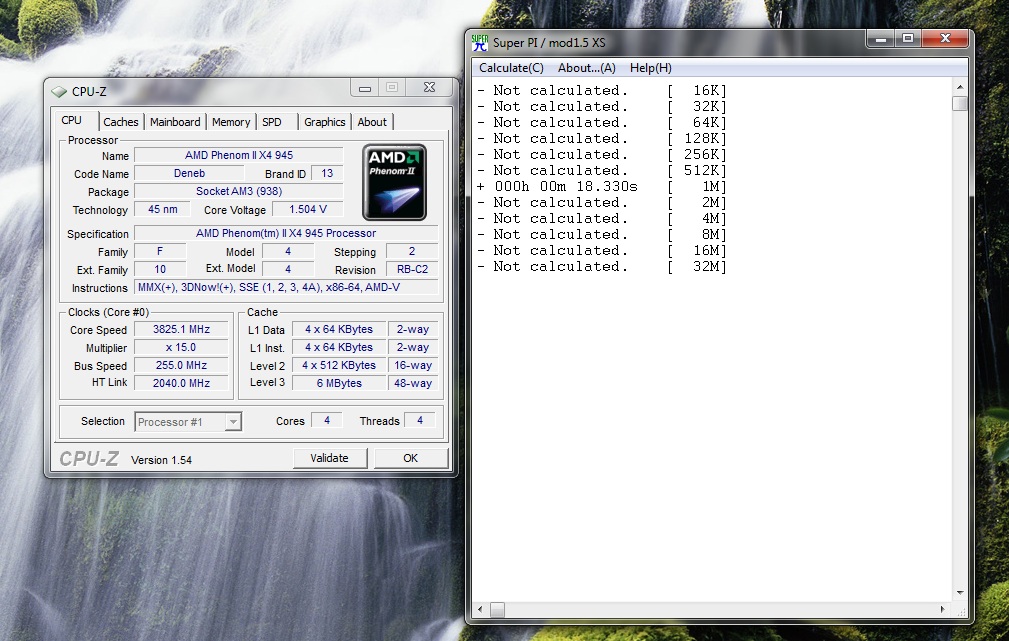Open the Calculate(C) menu in Super PI
1009x641 pixels.
tap(511, 68)
